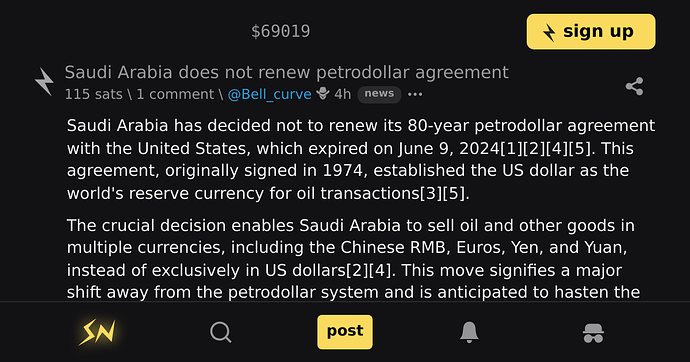
Task: Open the @Bell_curve user profile
Action: pyautogui.click(x=269, y=94)
